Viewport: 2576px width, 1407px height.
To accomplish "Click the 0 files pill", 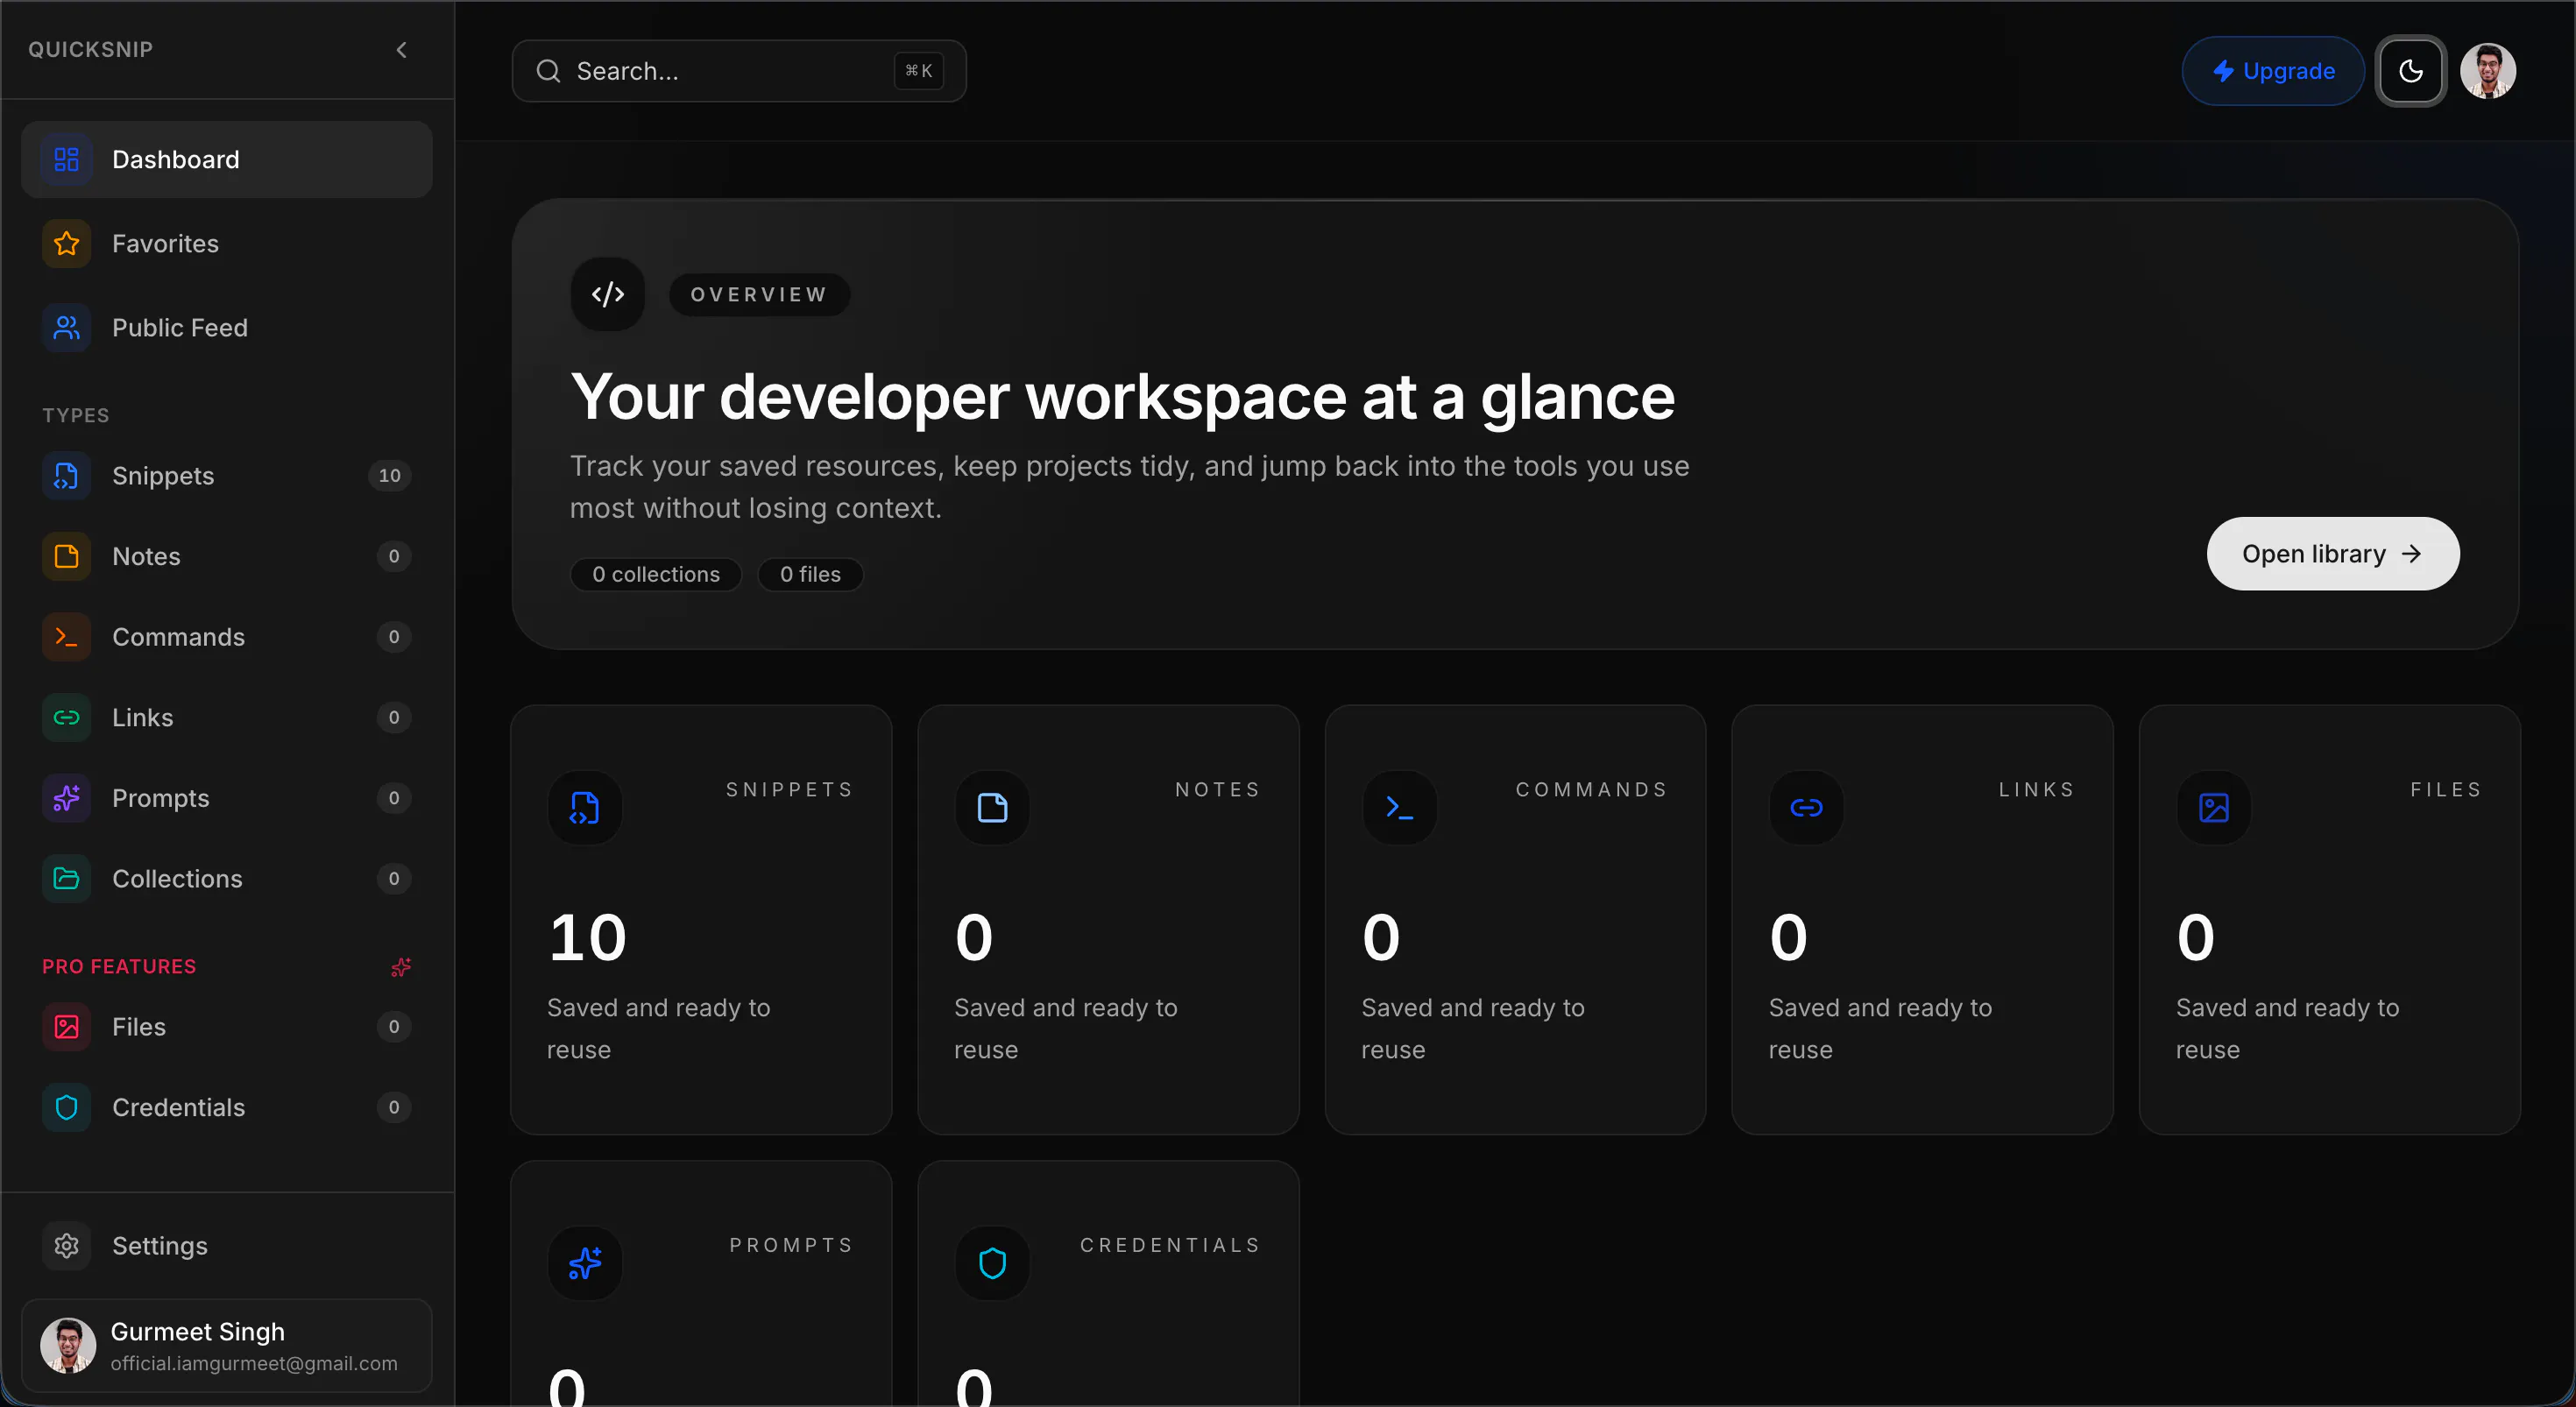I will (810, 574).
